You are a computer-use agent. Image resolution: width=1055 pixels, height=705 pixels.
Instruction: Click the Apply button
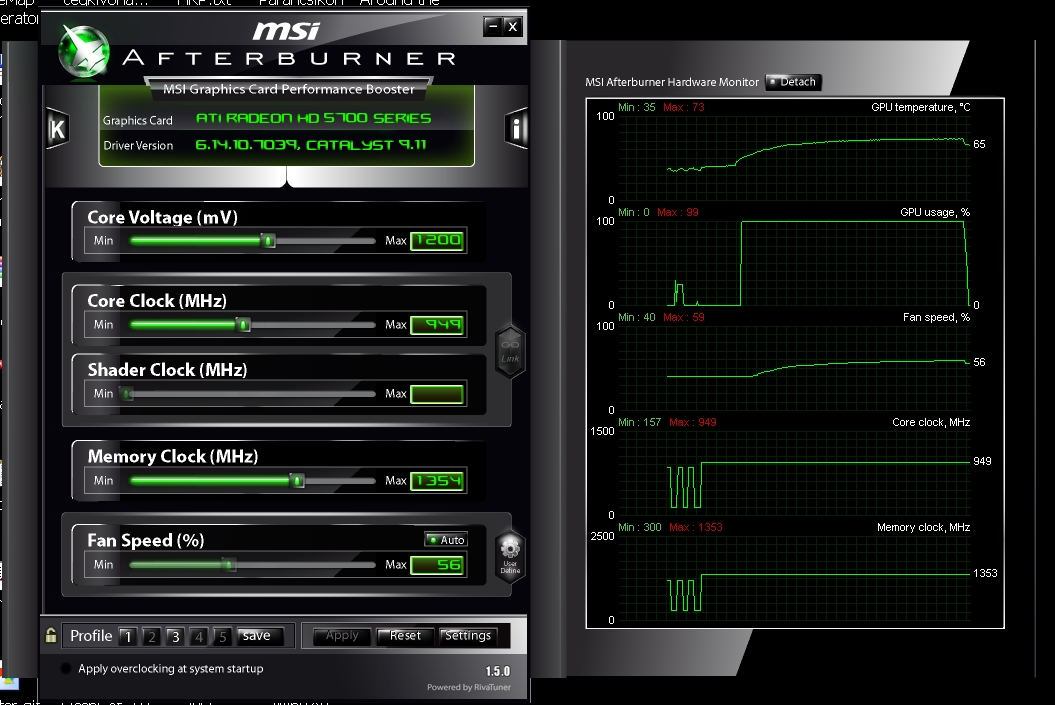(x=342, y=636)
